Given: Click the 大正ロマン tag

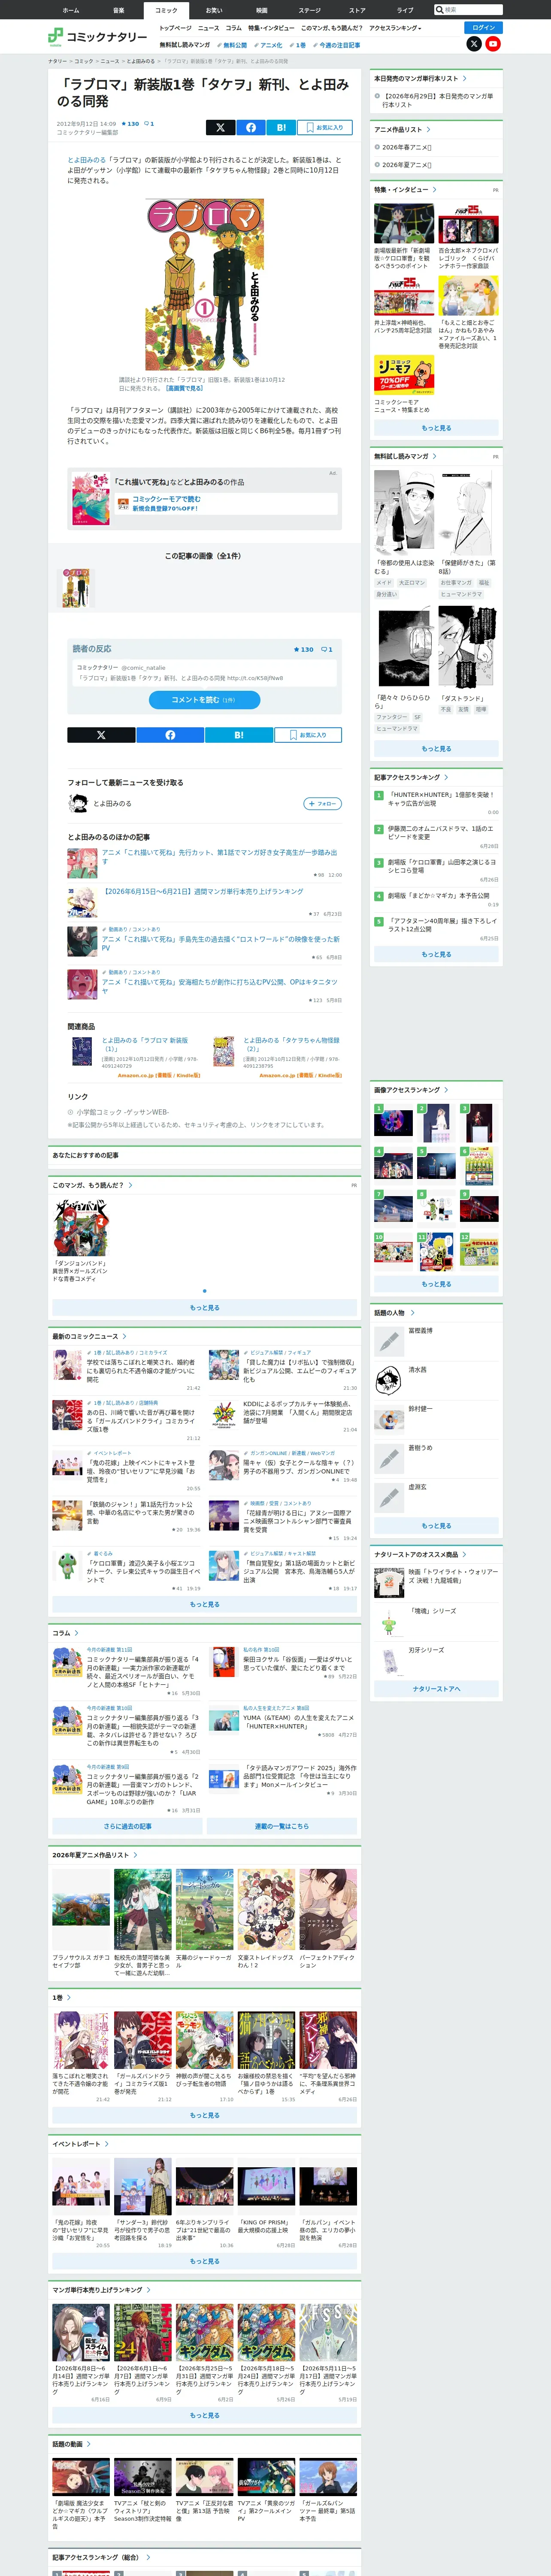Looking at the screenshot, I should (x=412, y=582).
